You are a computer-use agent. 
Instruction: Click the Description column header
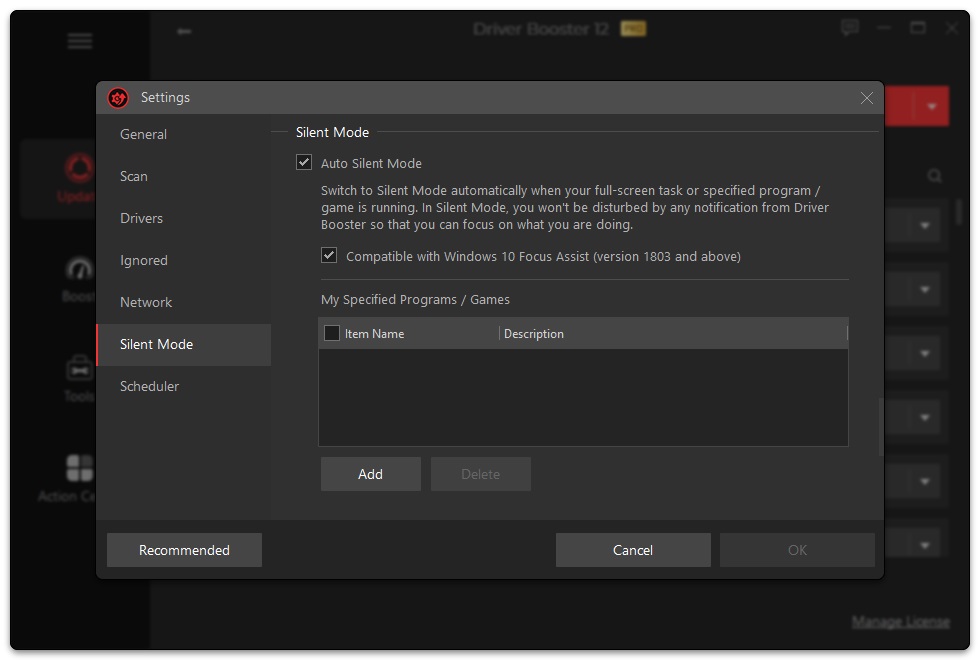click(673, 334)
